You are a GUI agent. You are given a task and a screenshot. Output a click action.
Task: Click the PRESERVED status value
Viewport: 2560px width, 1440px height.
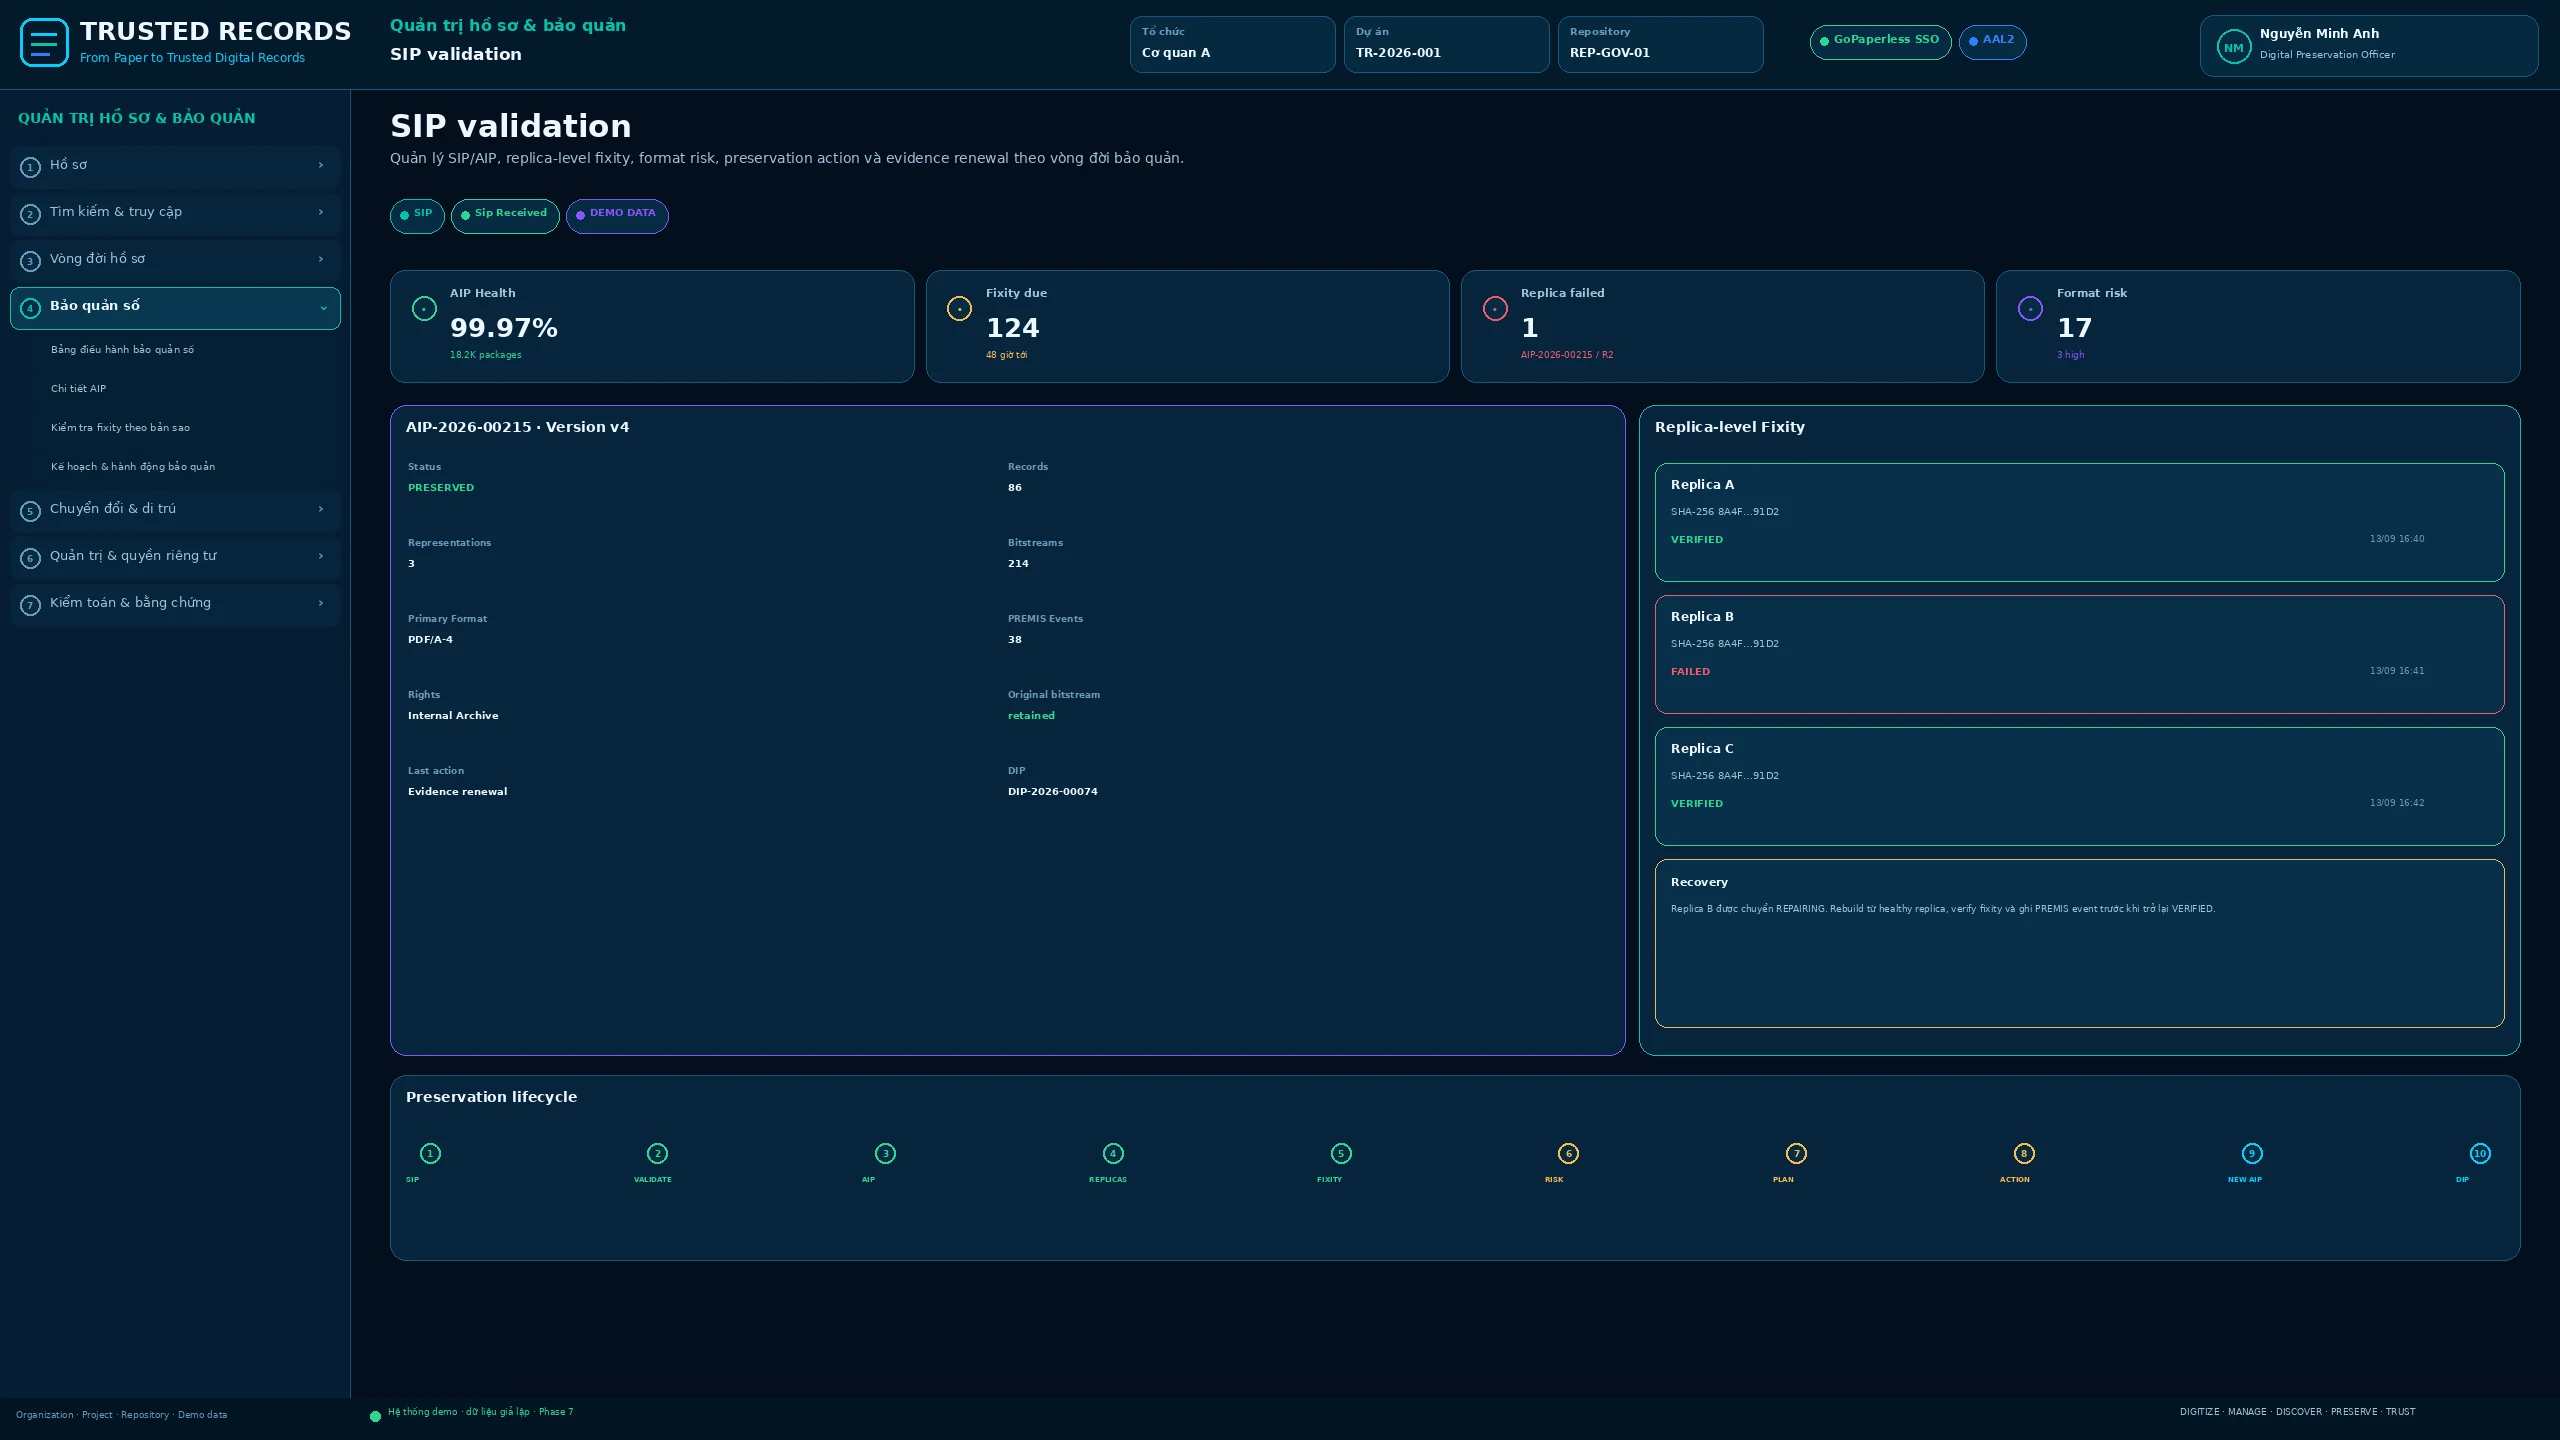point(441,488)
